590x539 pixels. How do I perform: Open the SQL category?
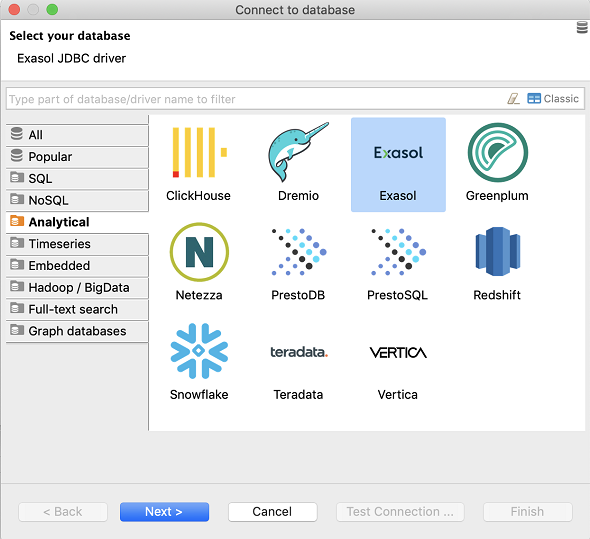click(77, 178)
